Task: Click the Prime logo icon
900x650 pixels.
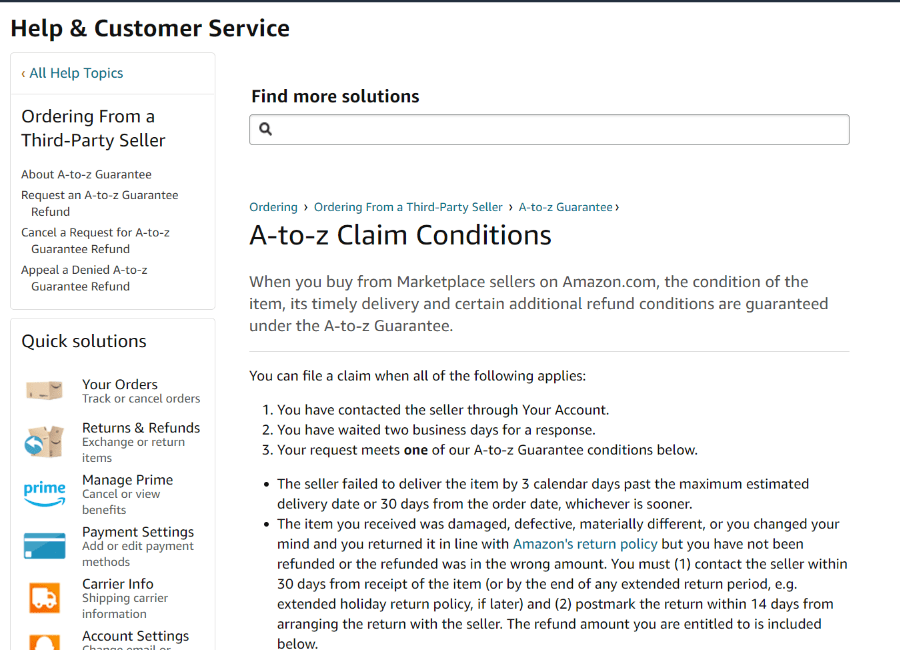Action: point(44,494)
